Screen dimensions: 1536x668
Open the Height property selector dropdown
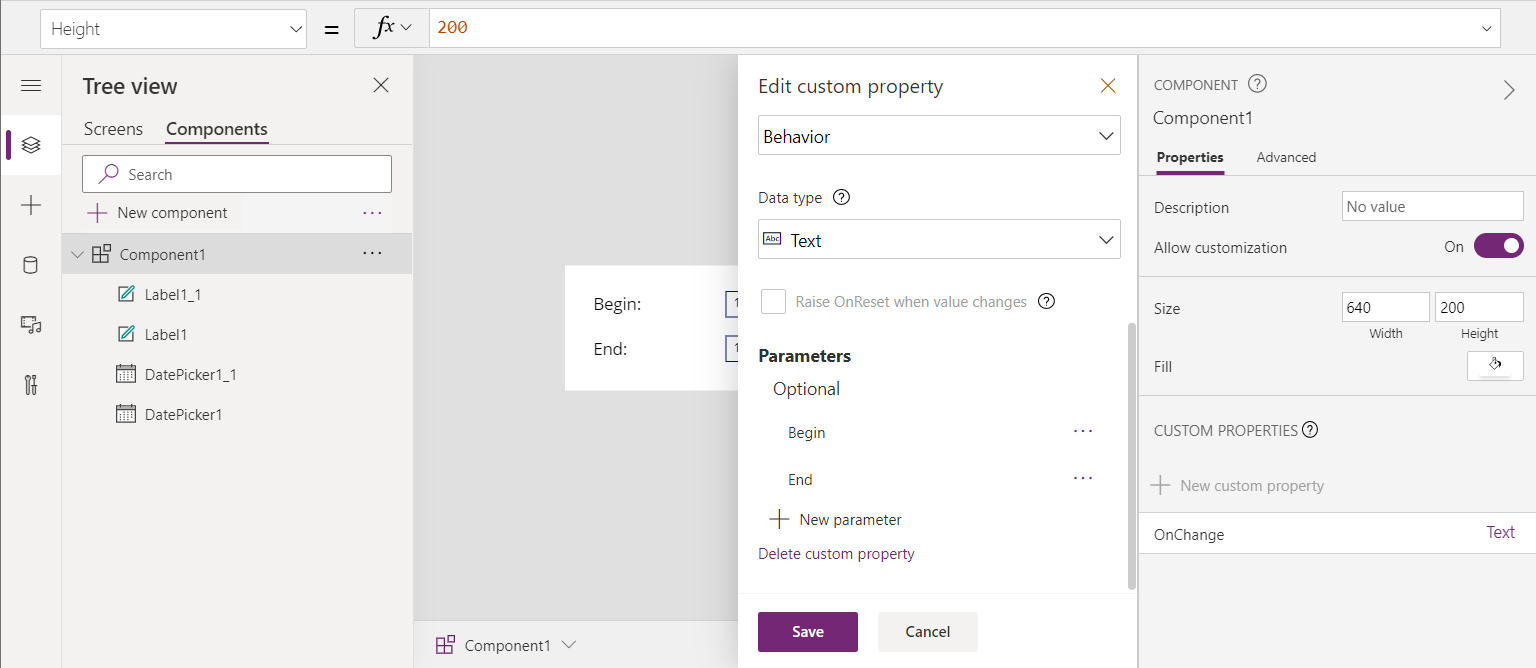click(173, 29)
